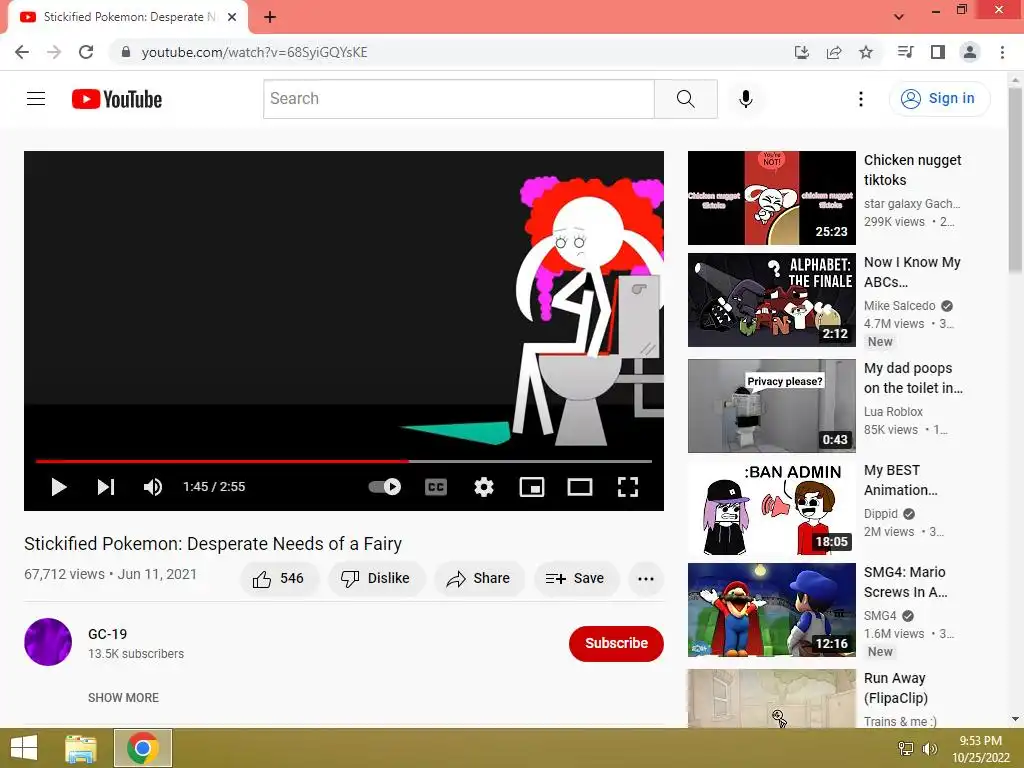Open File Explorer from taskbar
Screen dimensions: 1024x768
click(81, 748)
